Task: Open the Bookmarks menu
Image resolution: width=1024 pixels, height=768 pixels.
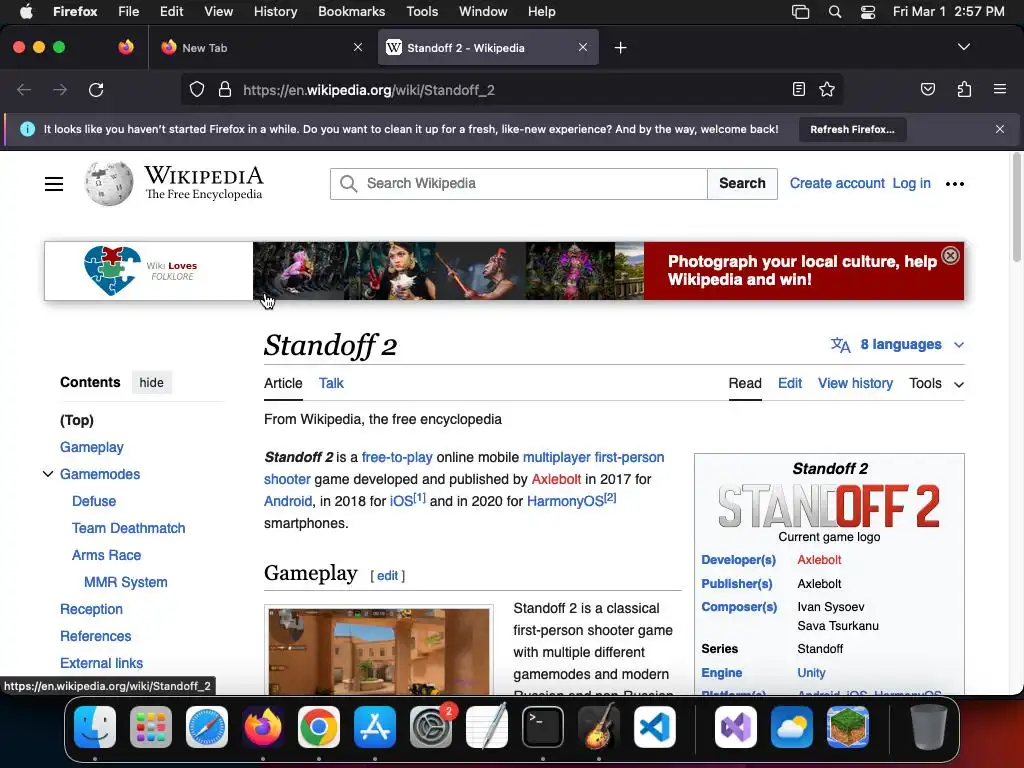Action: pos(351,12)
